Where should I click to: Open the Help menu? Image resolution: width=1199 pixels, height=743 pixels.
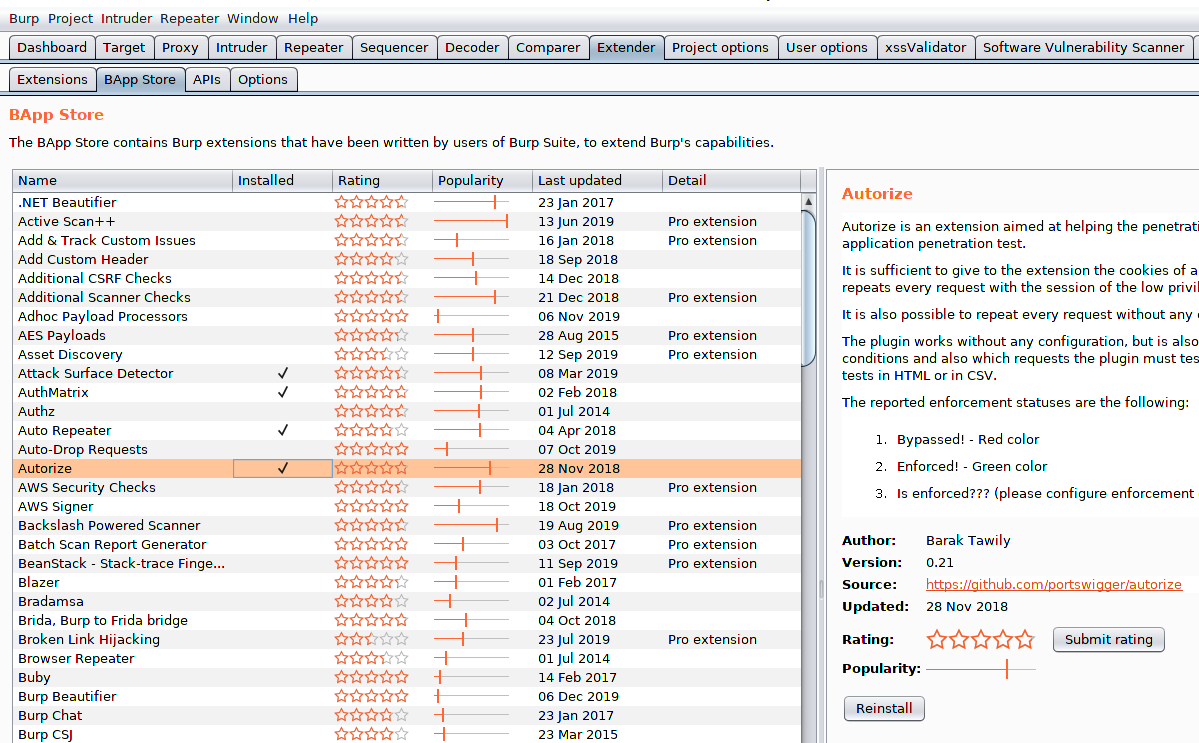[303, 18]
